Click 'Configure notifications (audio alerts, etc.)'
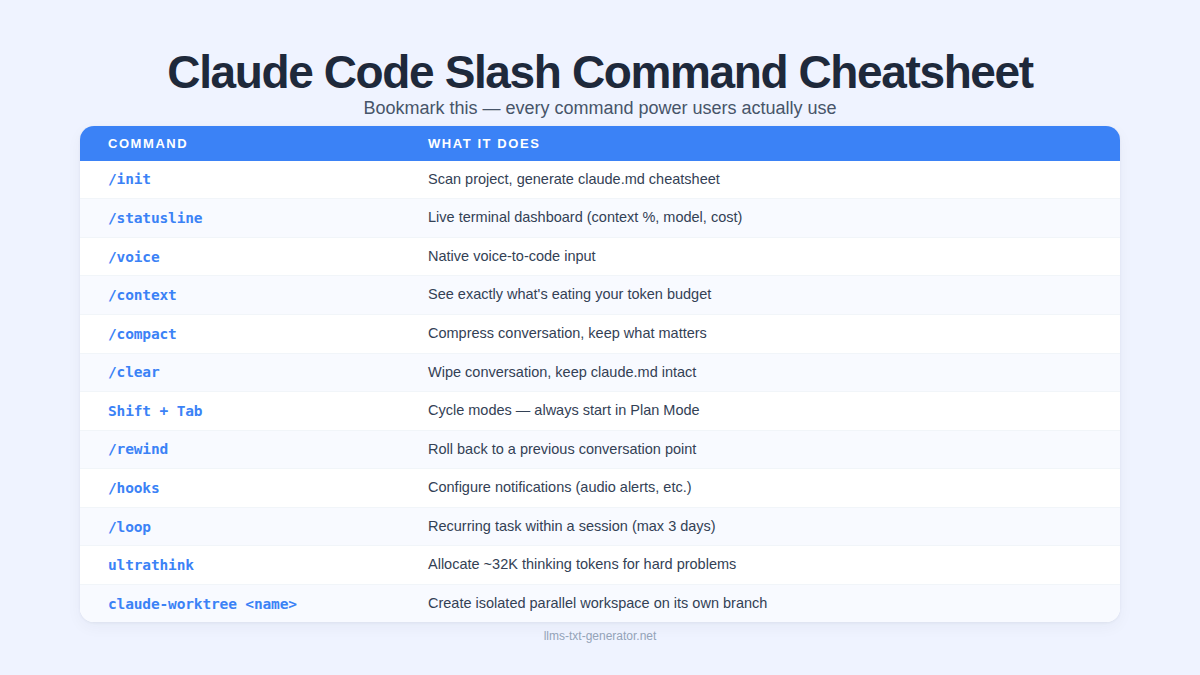The width and height of the screenshot is (1200, 675). pos(560,487)
